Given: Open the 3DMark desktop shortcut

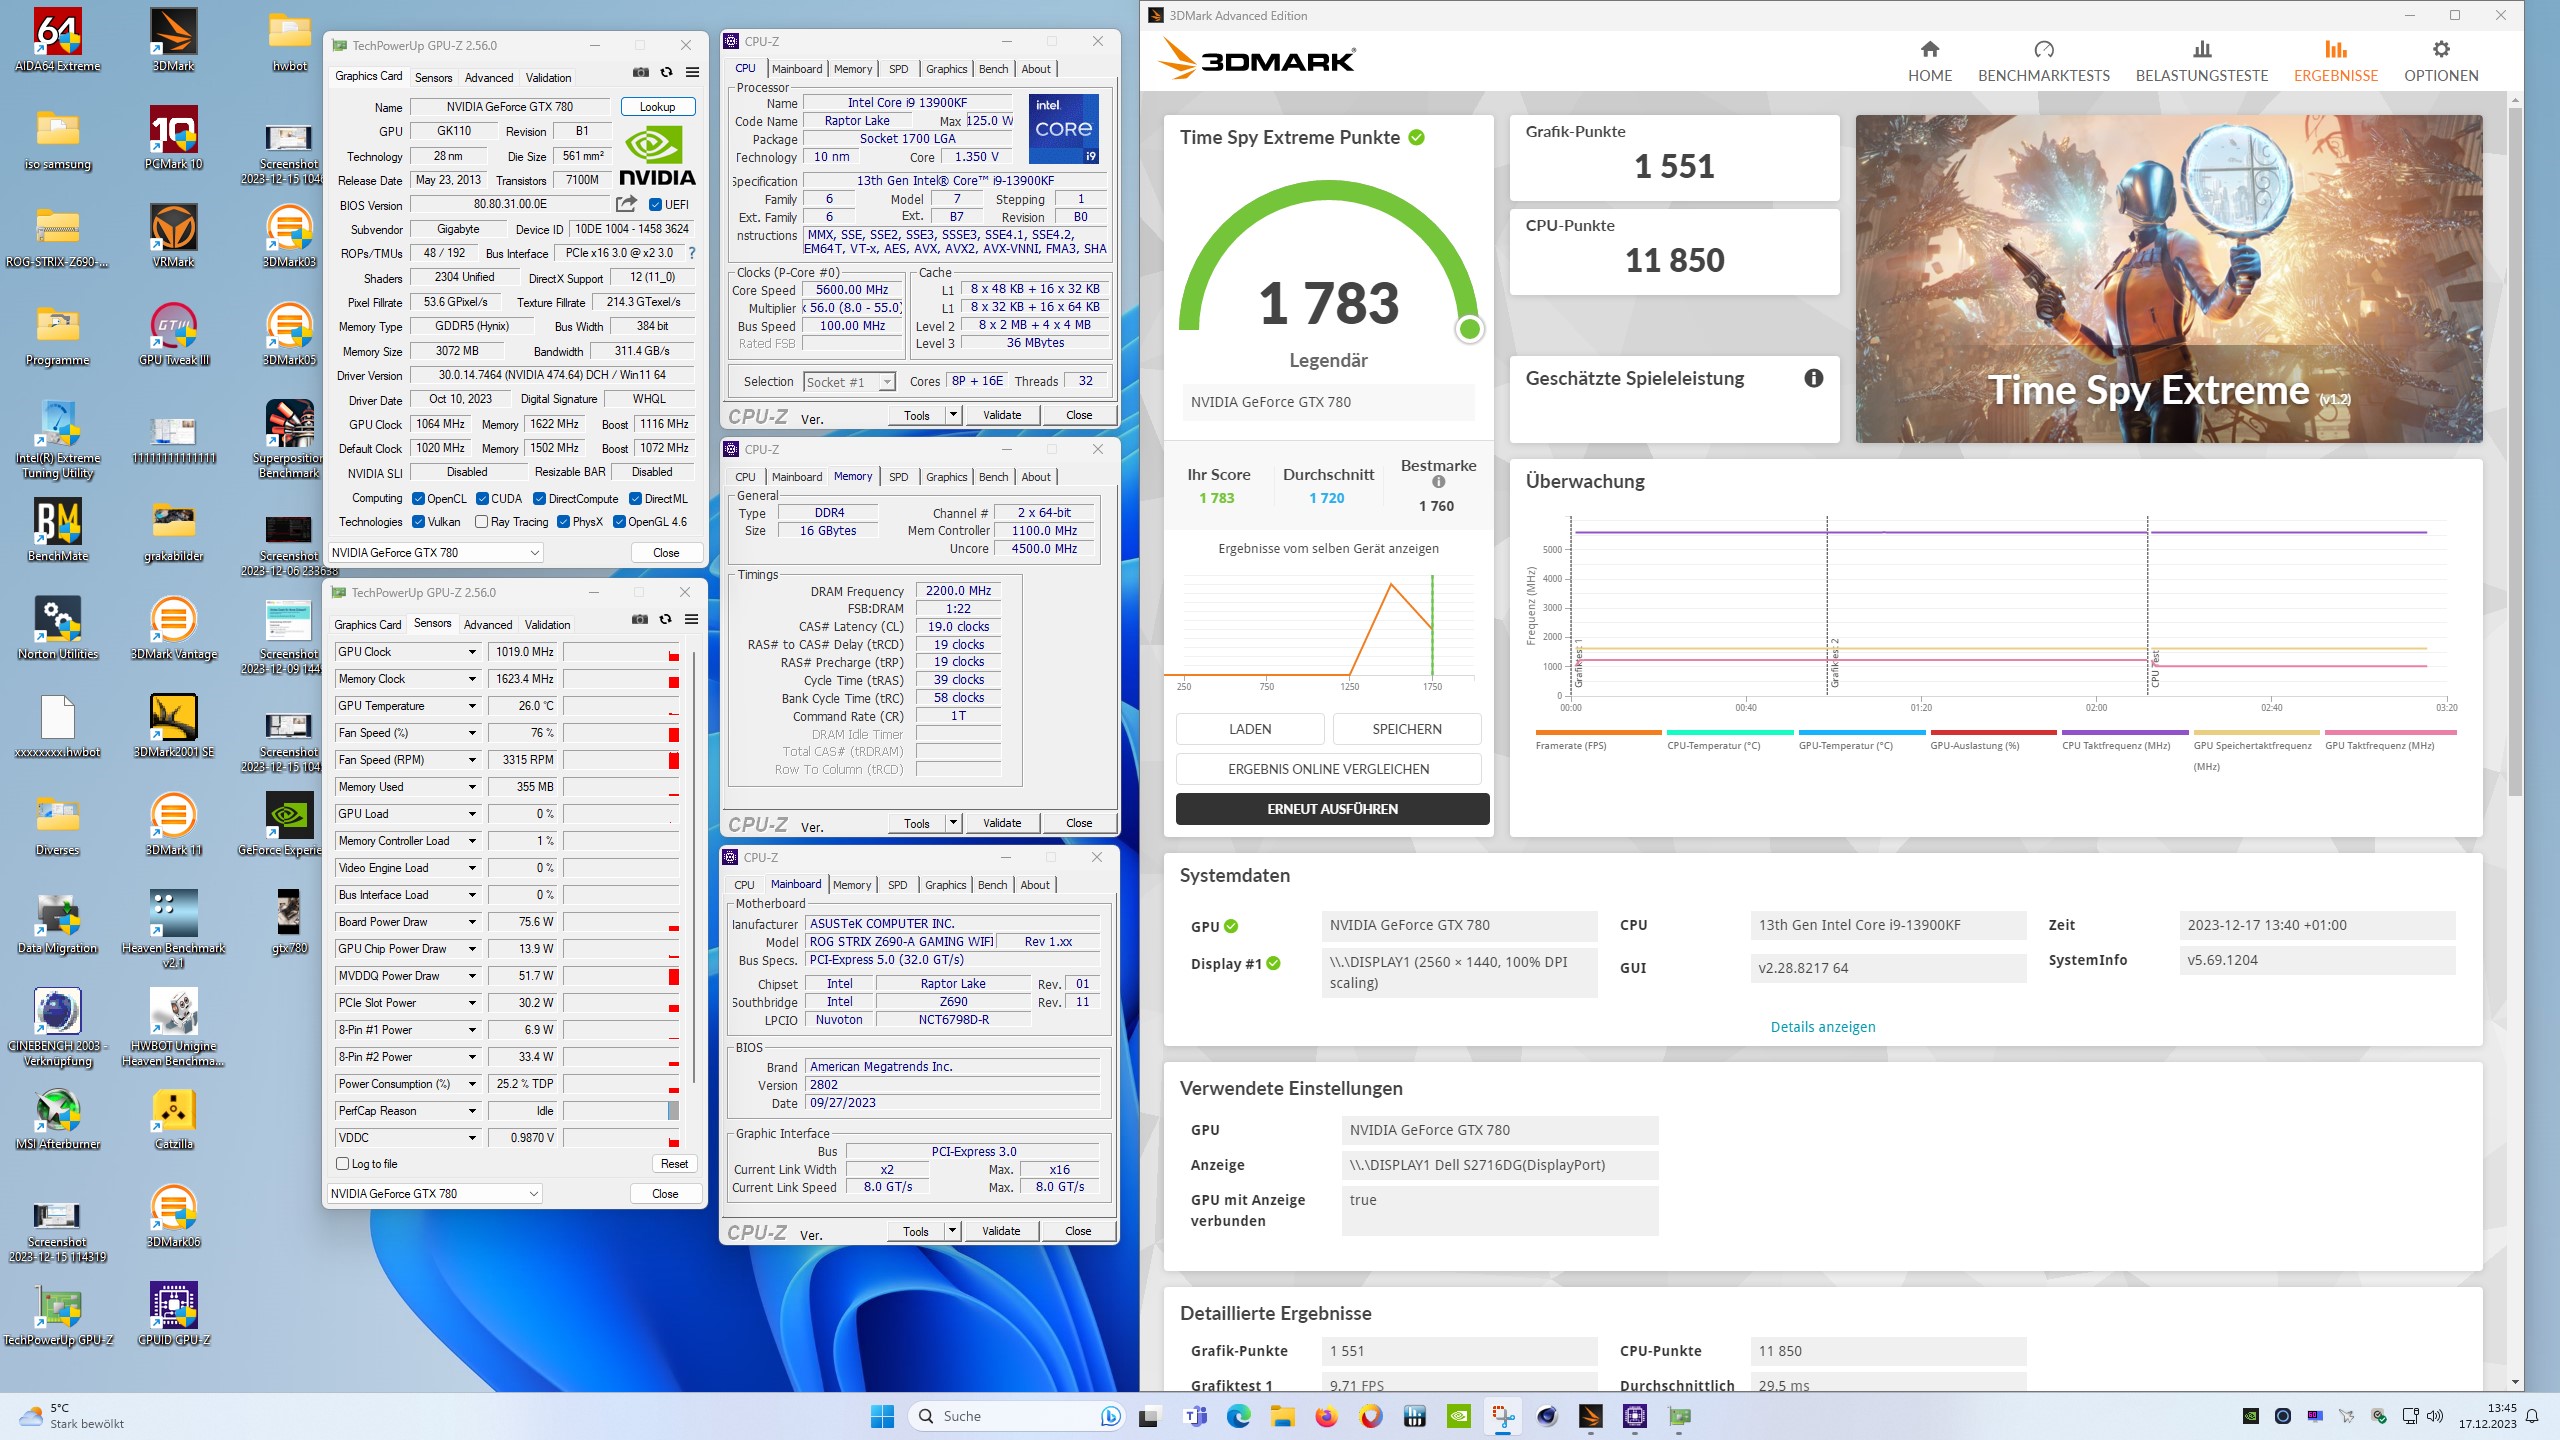Looking at the screenshot, I should [174, 40].
